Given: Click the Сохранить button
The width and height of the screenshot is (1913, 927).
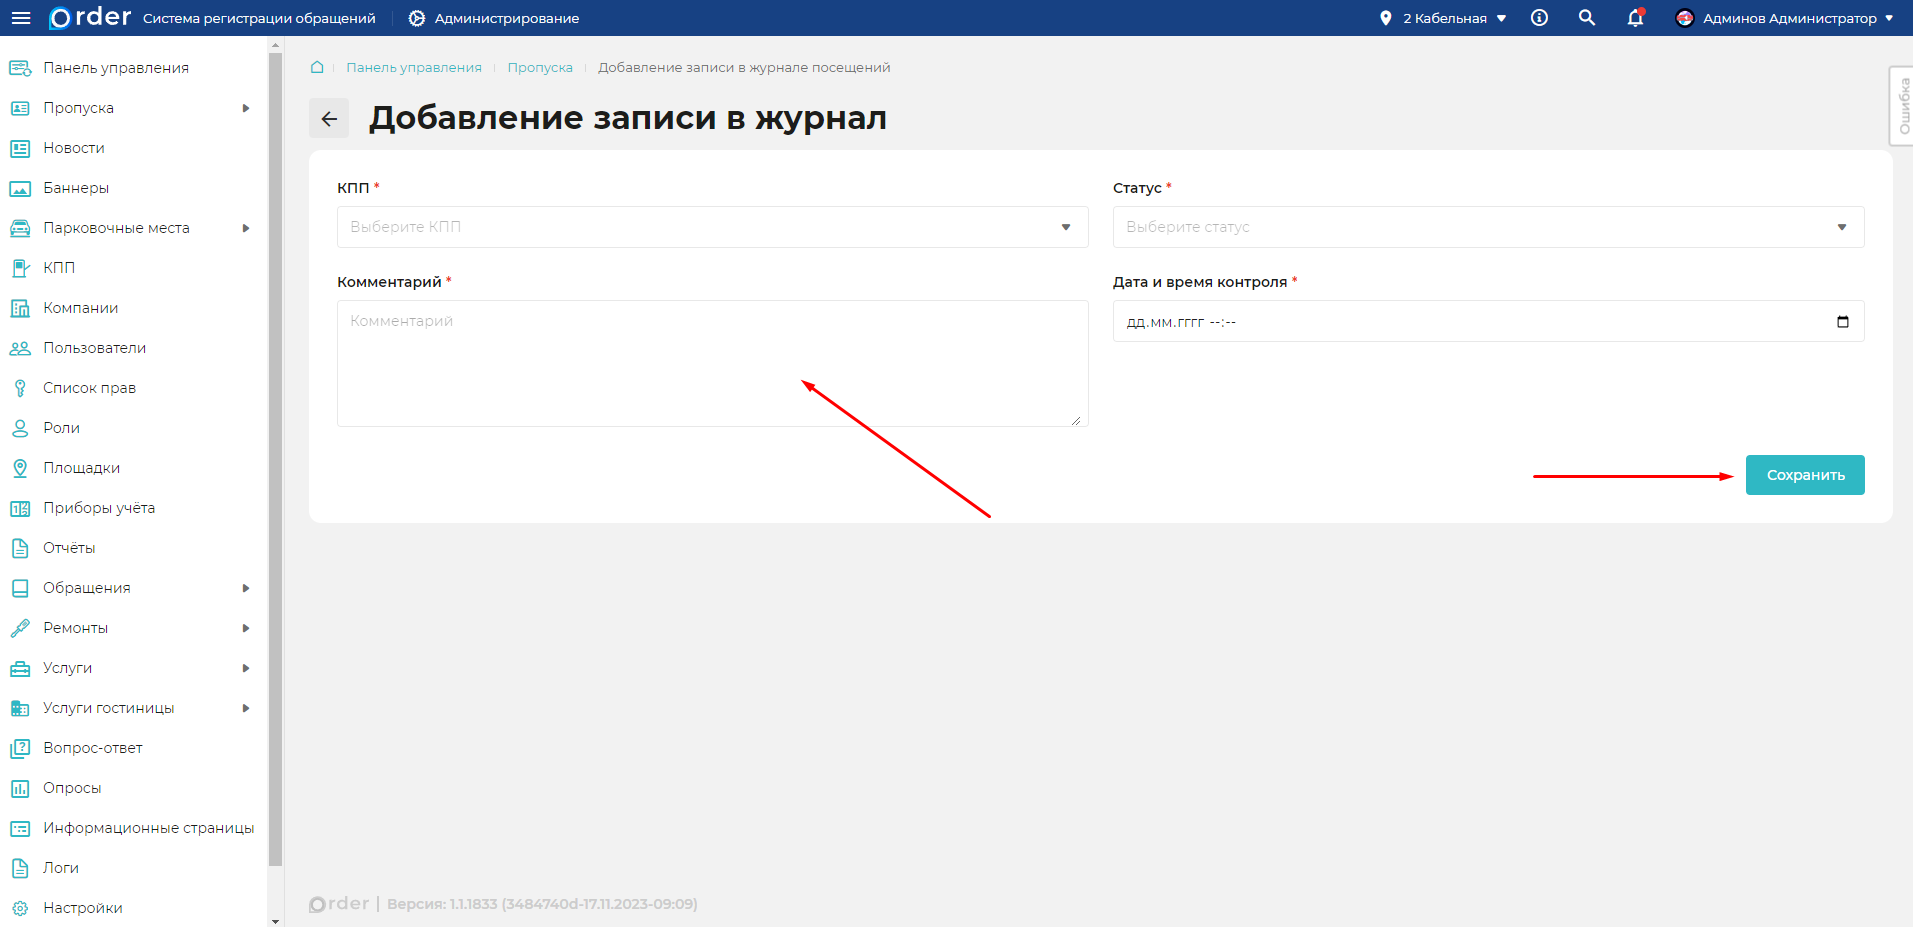Looking at the screenshot, I should pos(1804,475).
